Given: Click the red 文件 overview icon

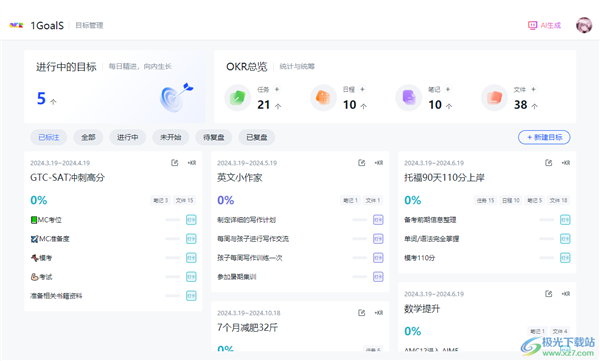Looking at the screenshot, I should coord(494,98).
